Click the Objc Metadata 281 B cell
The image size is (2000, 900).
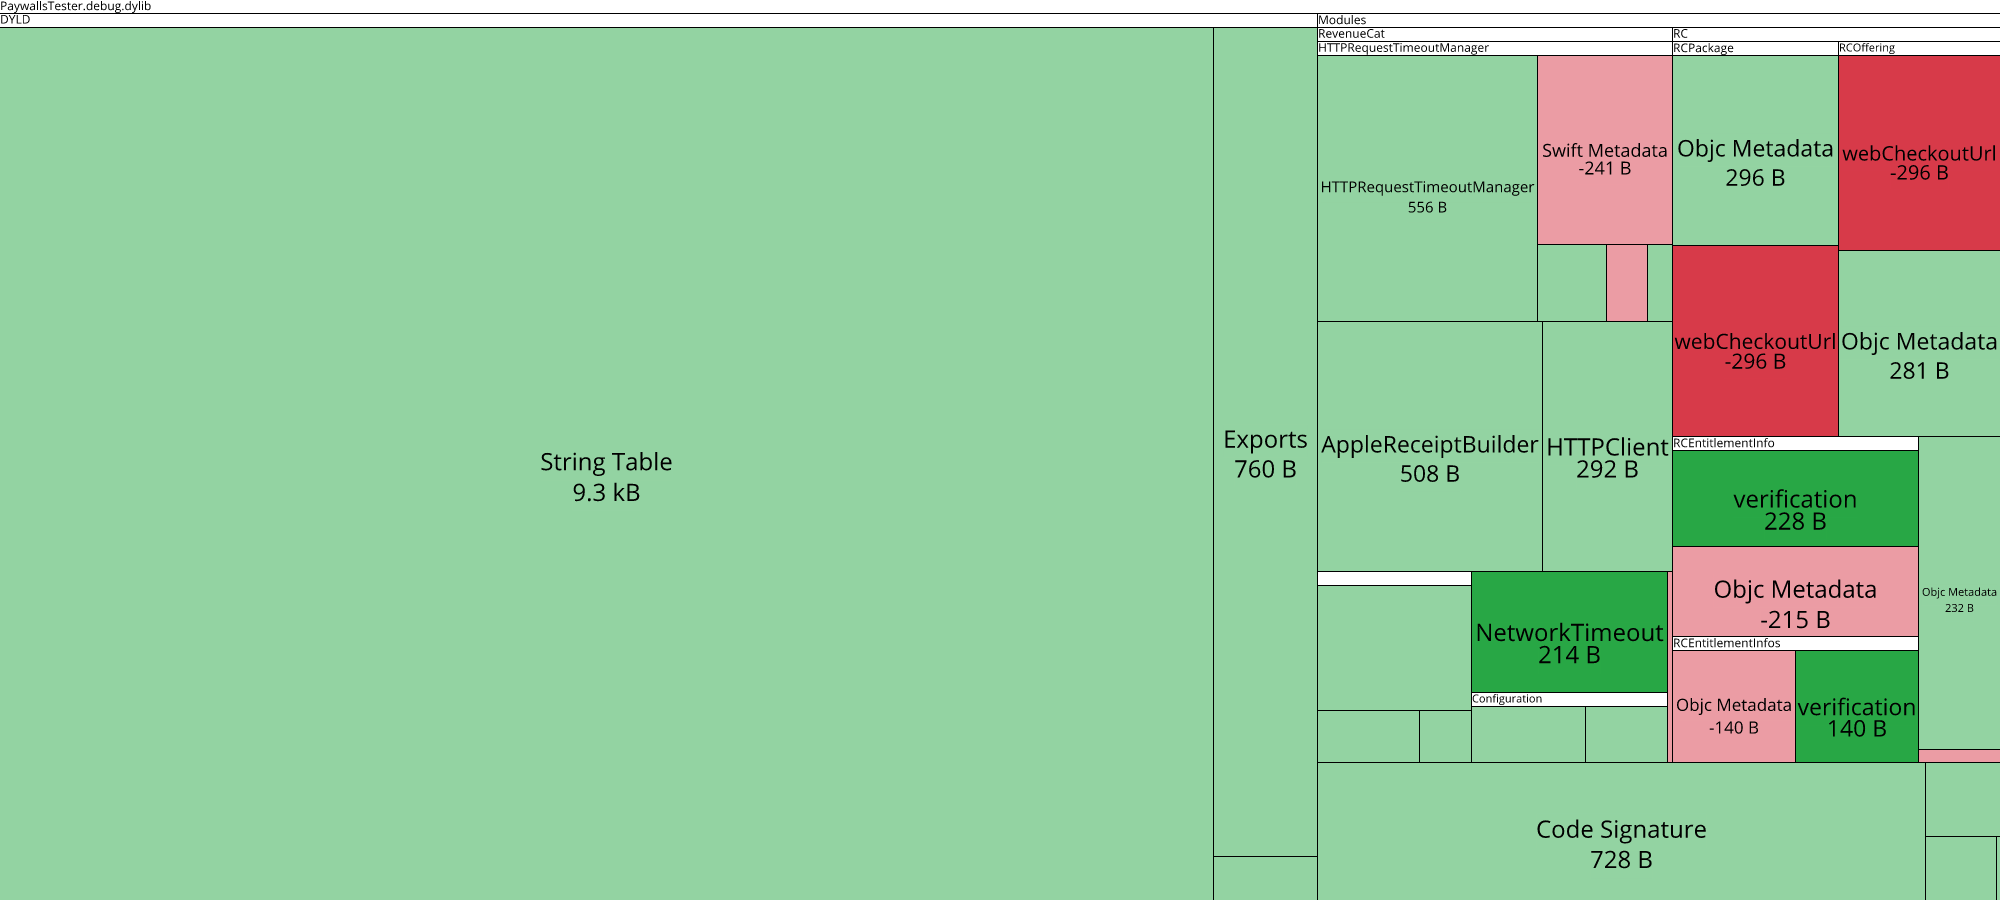[x=1919, y=343]
